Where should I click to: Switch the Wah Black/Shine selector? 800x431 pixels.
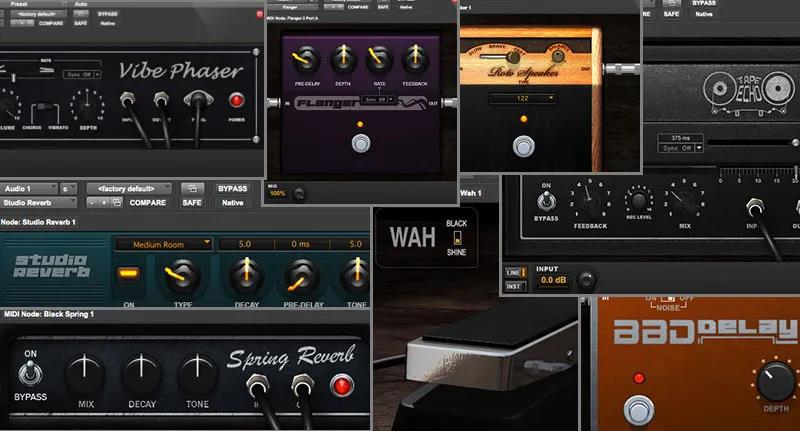[x=457, y=237]
